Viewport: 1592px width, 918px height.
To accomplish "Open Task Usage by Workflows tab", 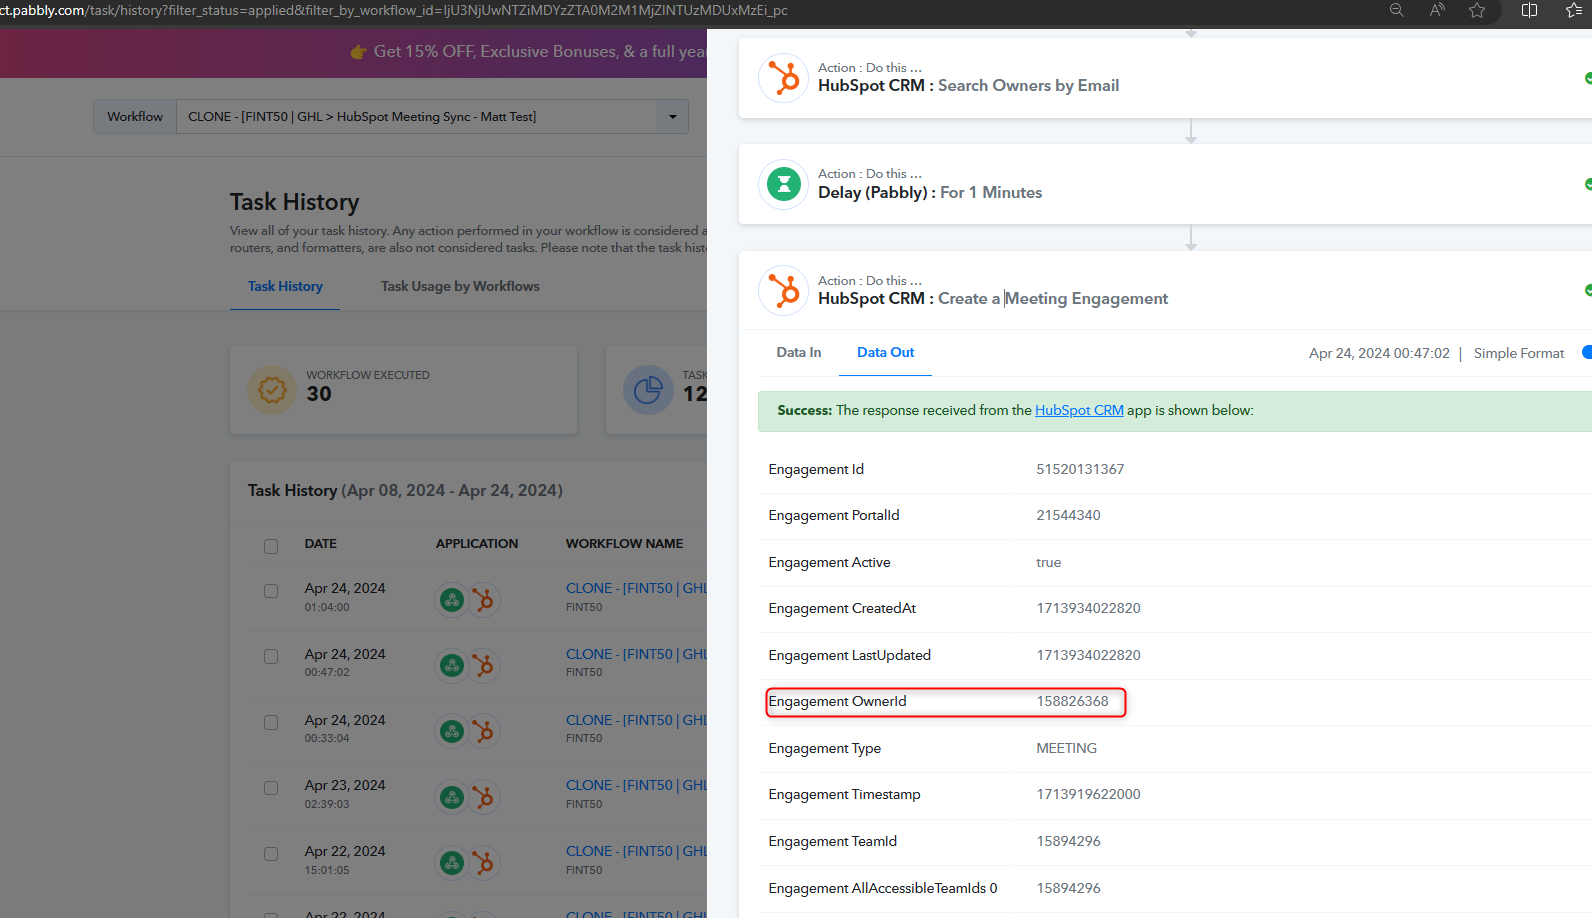I will click(460, 286).
